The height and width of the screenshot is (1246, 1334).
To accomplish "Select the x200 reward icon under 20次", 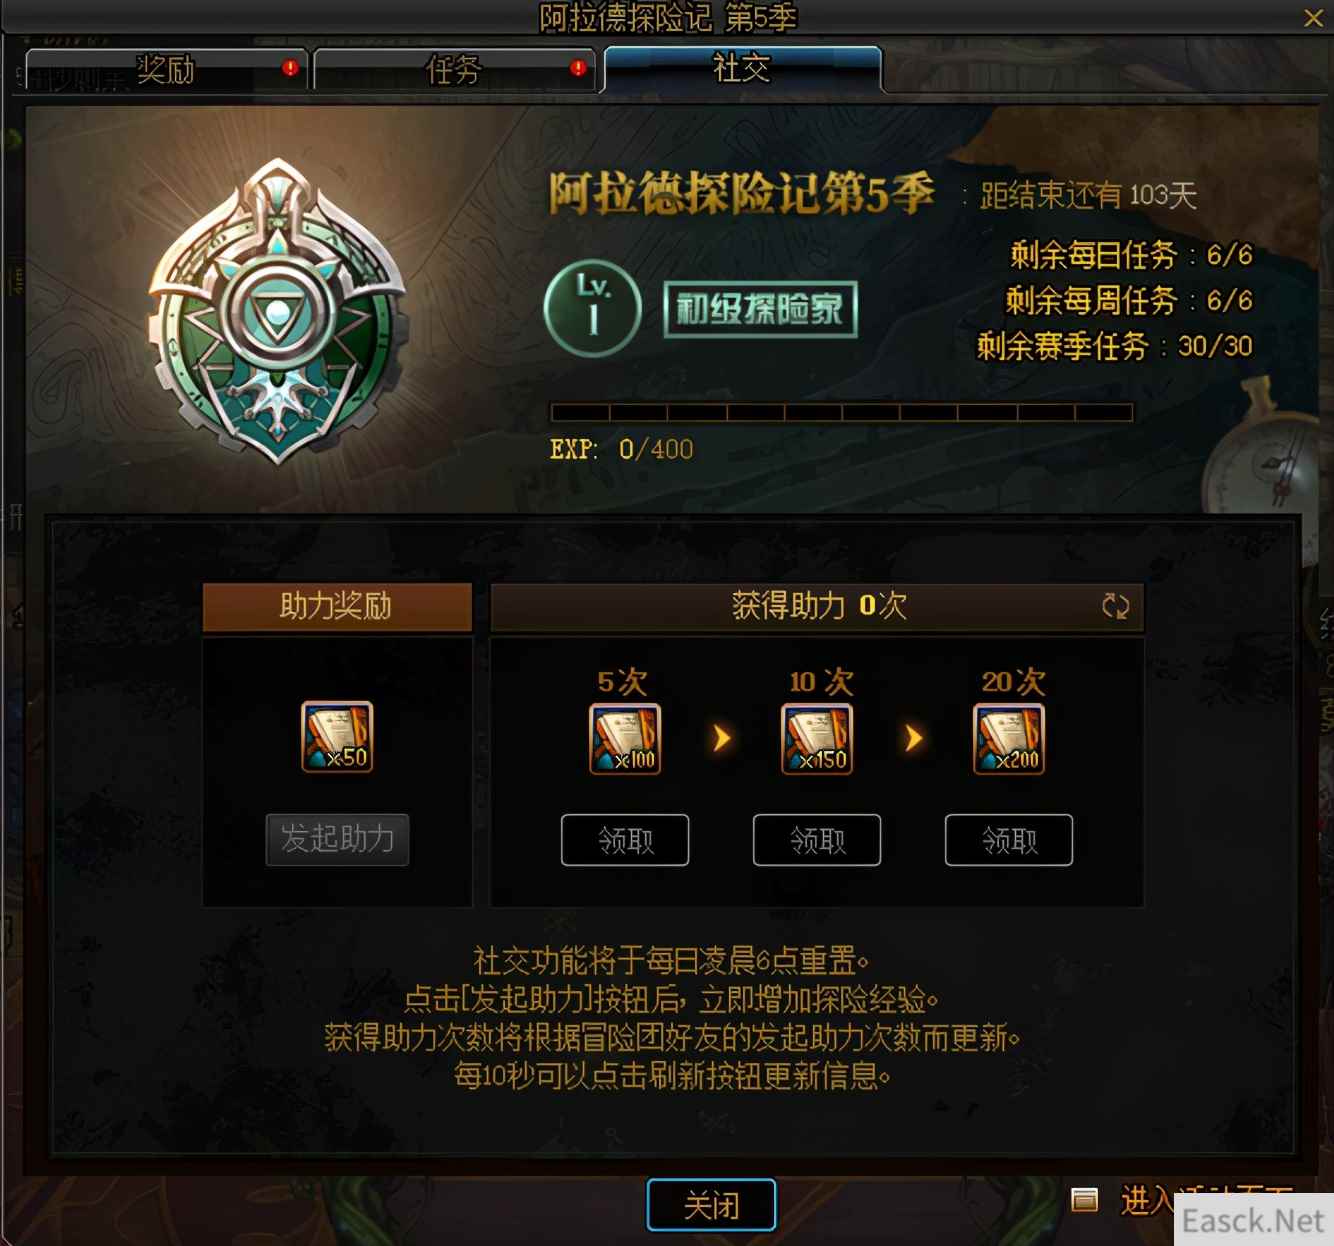I will click(x=1009, y=739).
